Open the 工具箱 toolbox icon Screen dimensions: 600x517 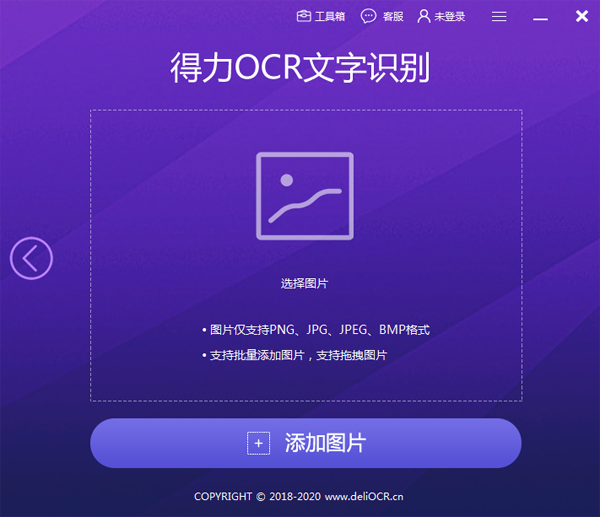click(304, 16)
